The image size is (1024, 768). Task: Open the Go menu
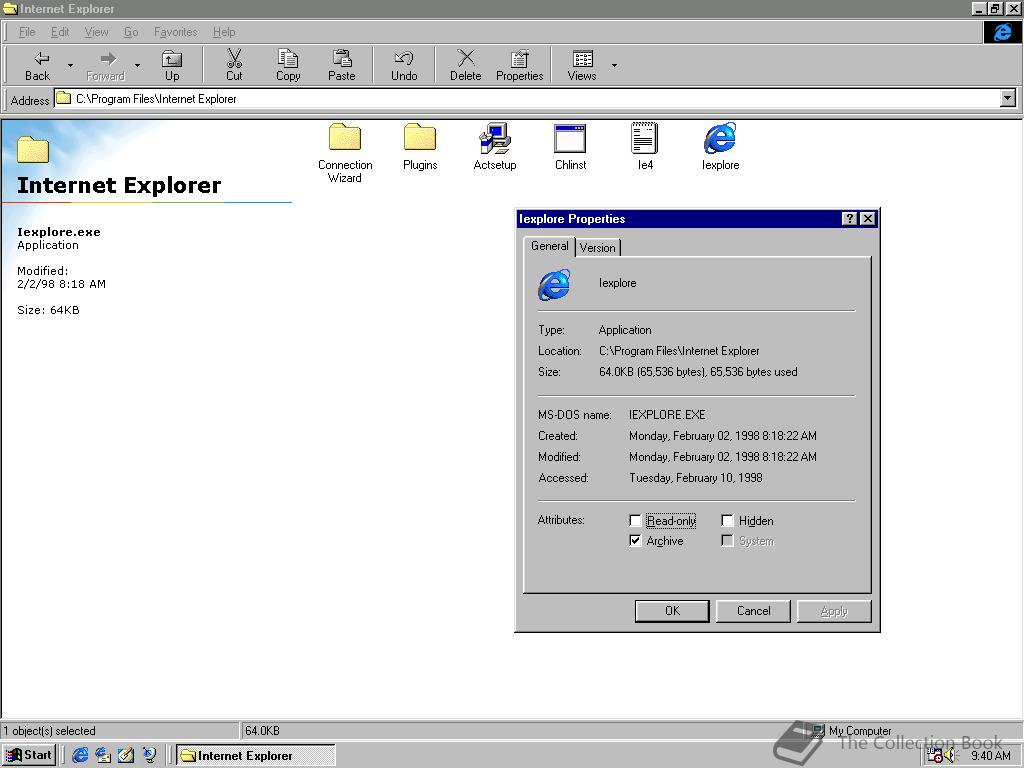131,32
